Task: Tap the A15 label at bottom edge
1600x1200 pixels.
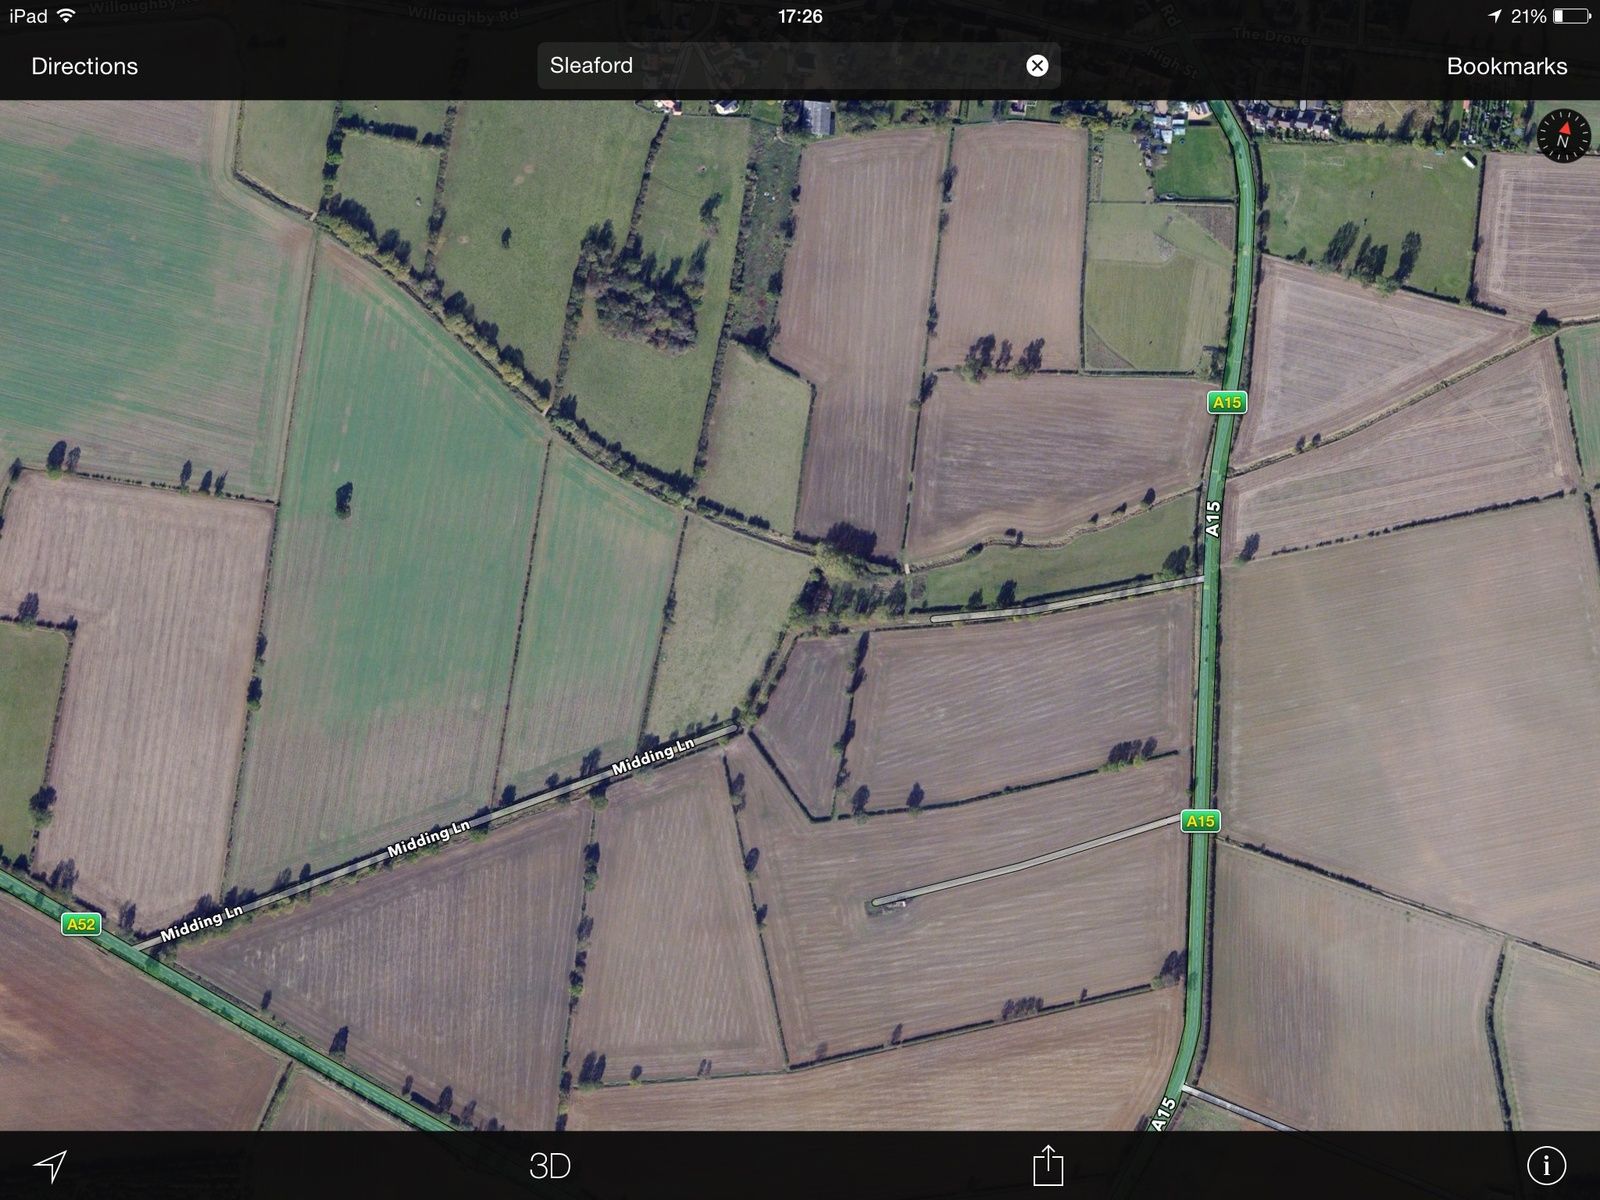Action: [x=1162, y=1115]
